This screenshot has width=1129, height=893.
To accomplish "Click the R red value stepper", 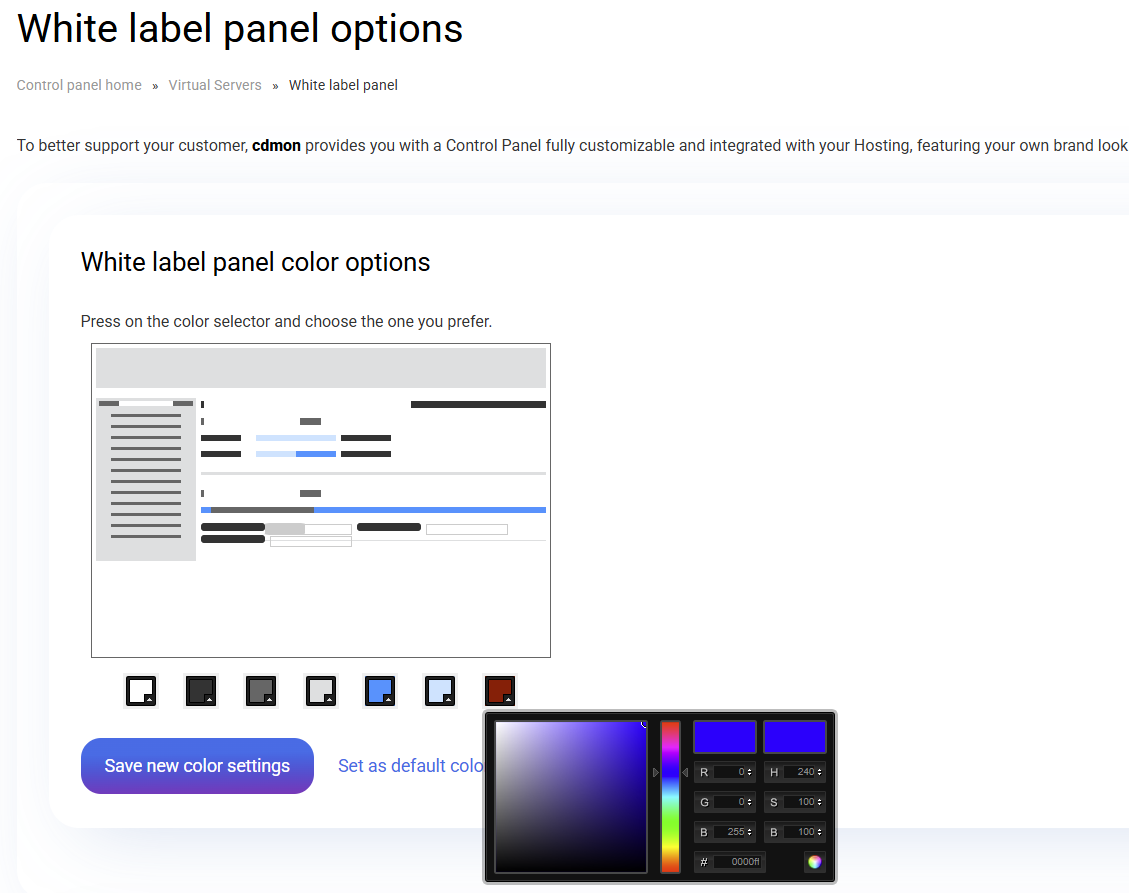I will point(750,772).
